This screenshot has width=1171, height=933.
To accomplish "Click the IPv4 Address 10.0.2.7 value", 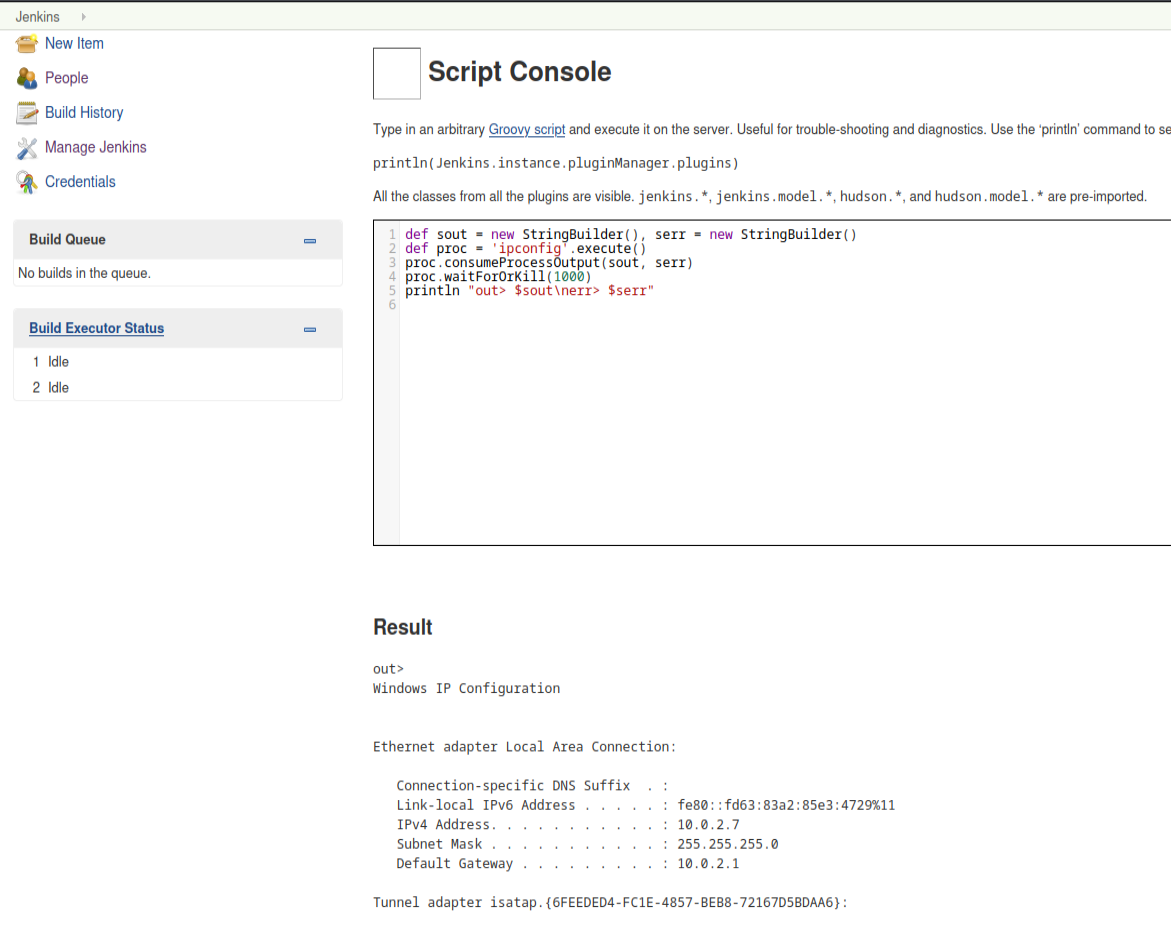I will 708,825.
